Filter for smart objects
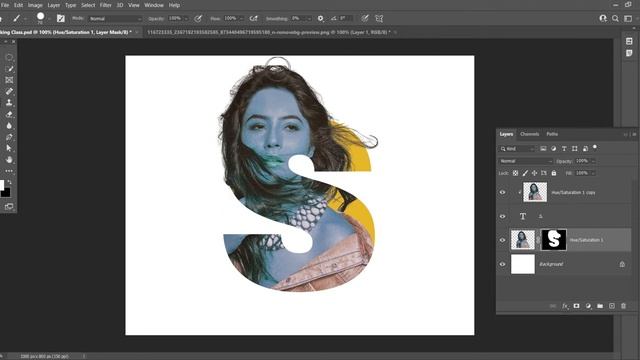The height and width of the screenshot is (360, 640). coord(585,149)
